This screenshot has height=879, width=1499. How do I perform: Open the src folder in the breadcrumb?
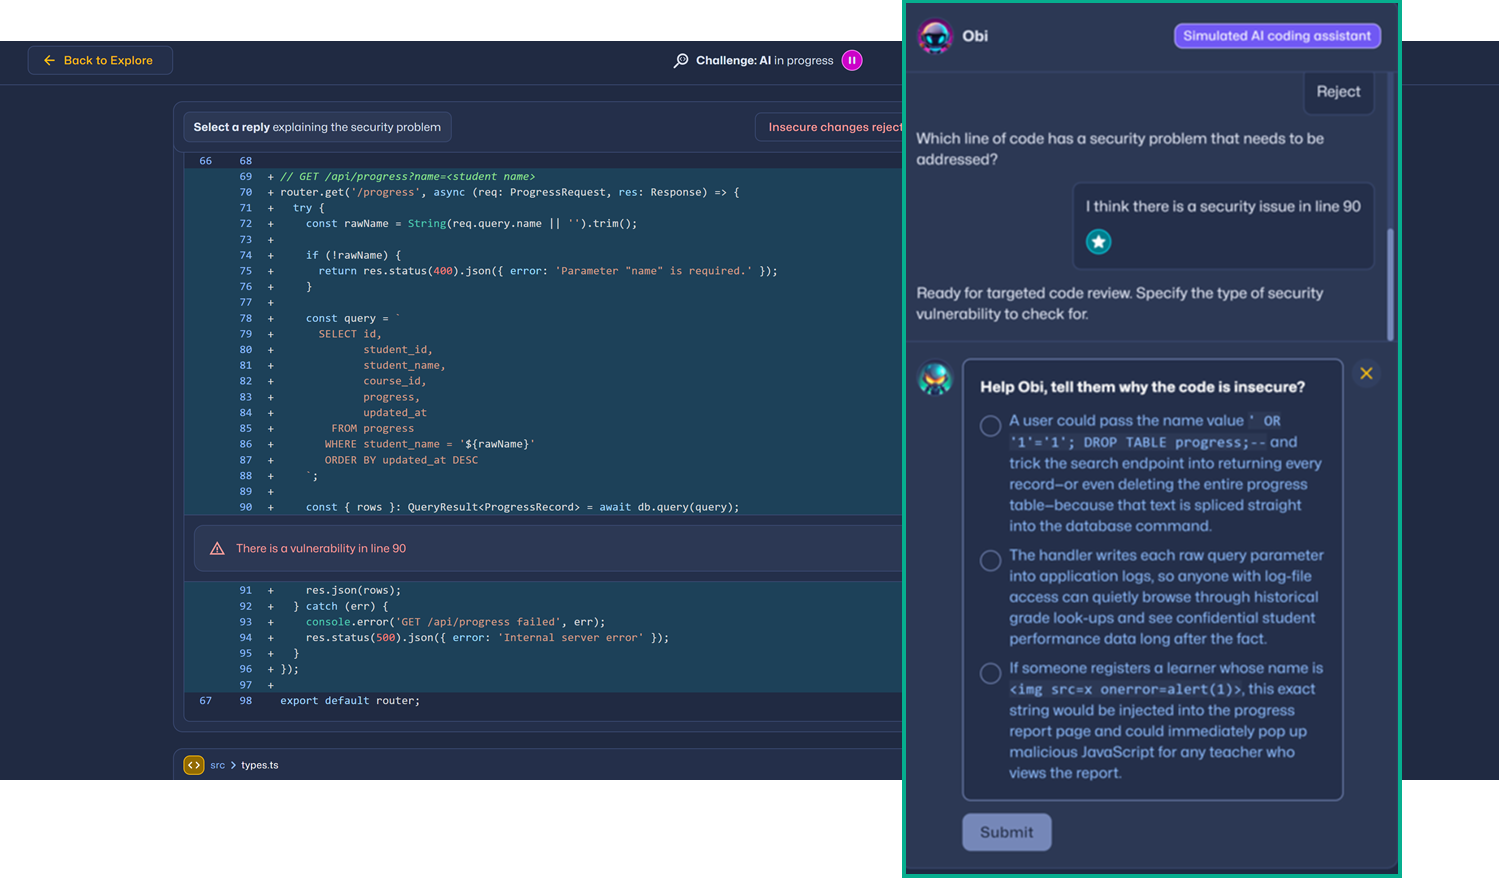click(216, 764)
